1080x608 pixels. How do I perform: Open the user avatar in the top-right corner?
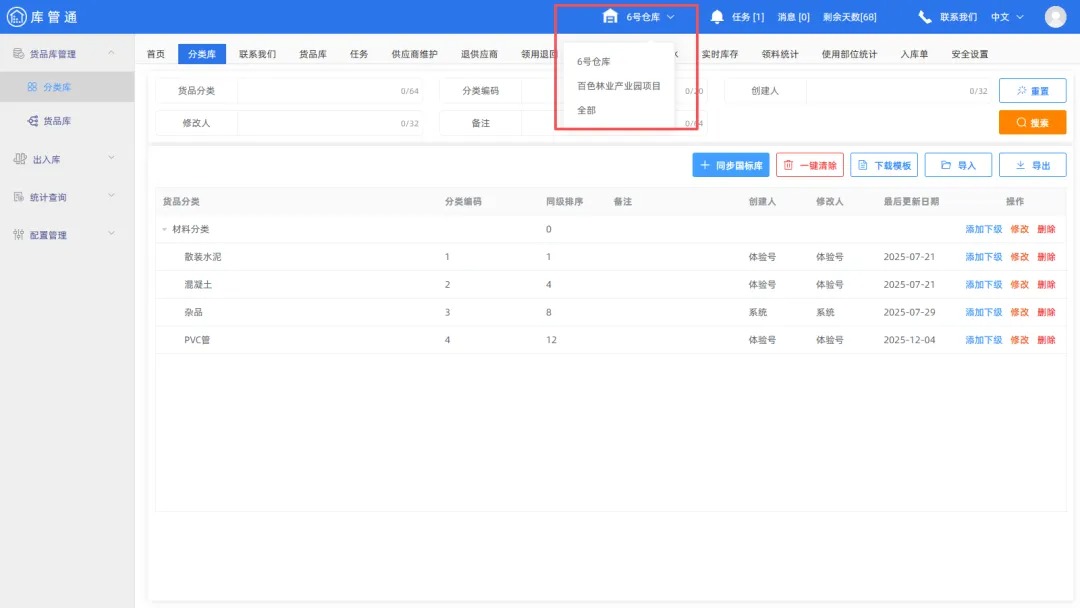(x=1055, y=15)
